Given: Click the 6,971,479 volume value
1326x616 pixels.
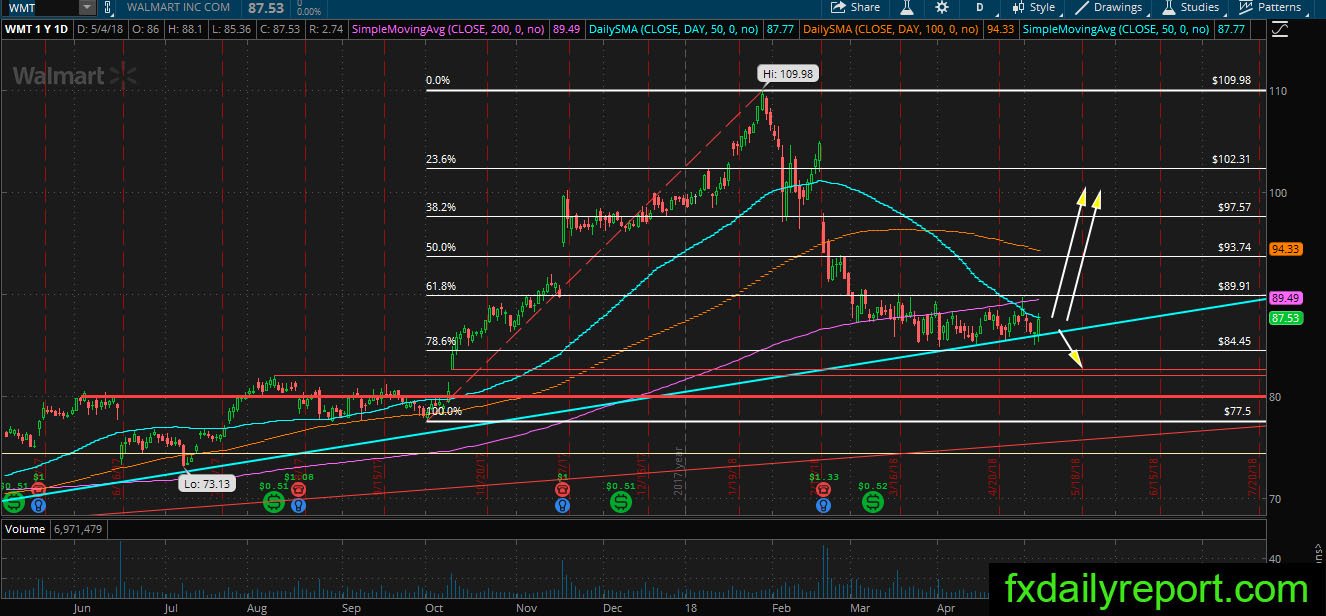Looking at the screenshot, I should click(x=79, y=527).
